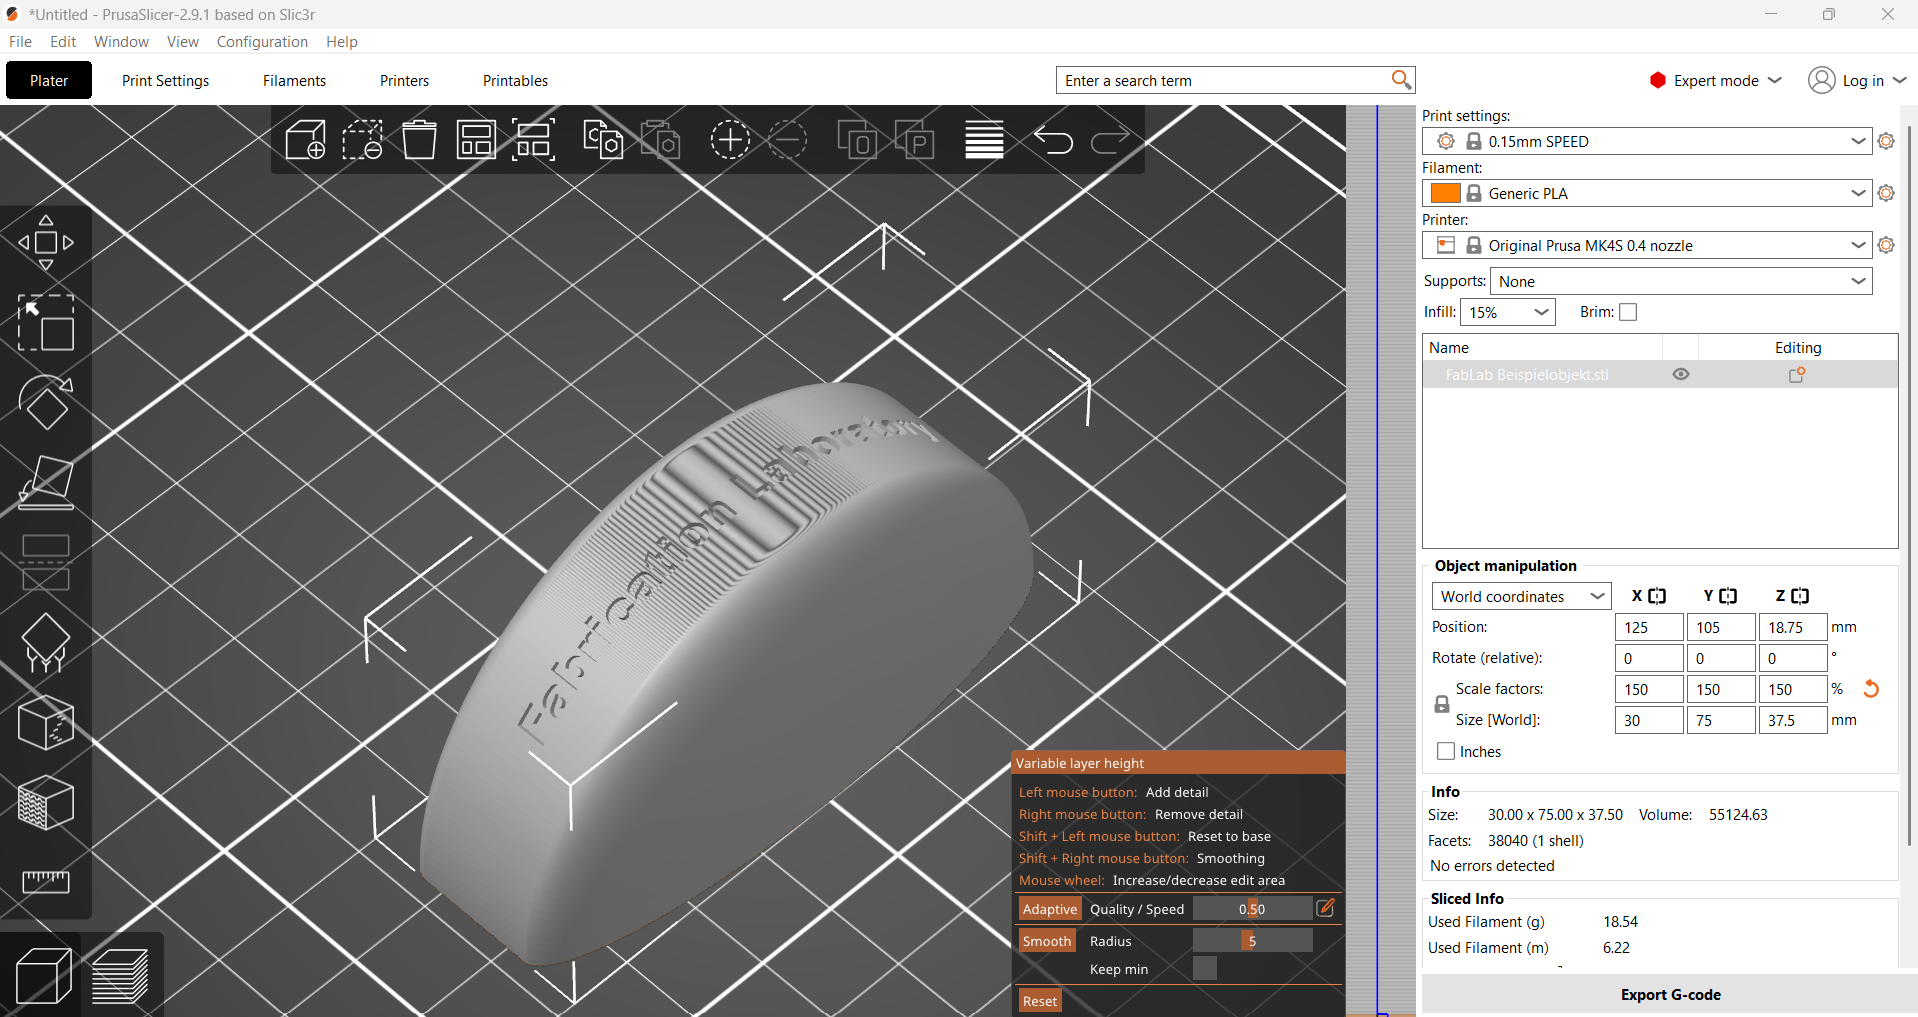Open printer settings gear icon
The height and width of the screenshot is (1017, 1918).
click(1886, 245)
